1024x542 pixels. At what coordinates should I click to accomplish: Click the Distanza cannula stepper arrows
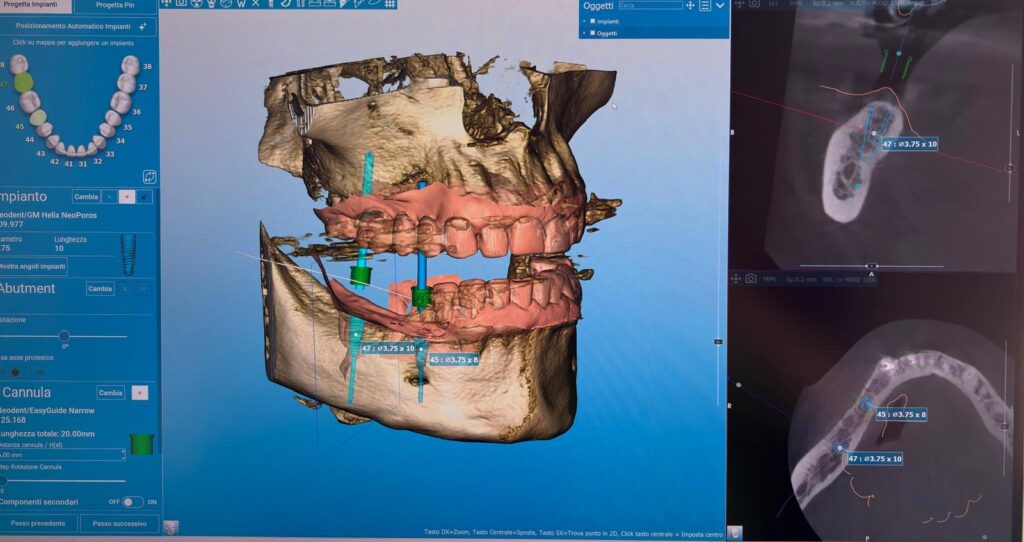coord(123,454)
